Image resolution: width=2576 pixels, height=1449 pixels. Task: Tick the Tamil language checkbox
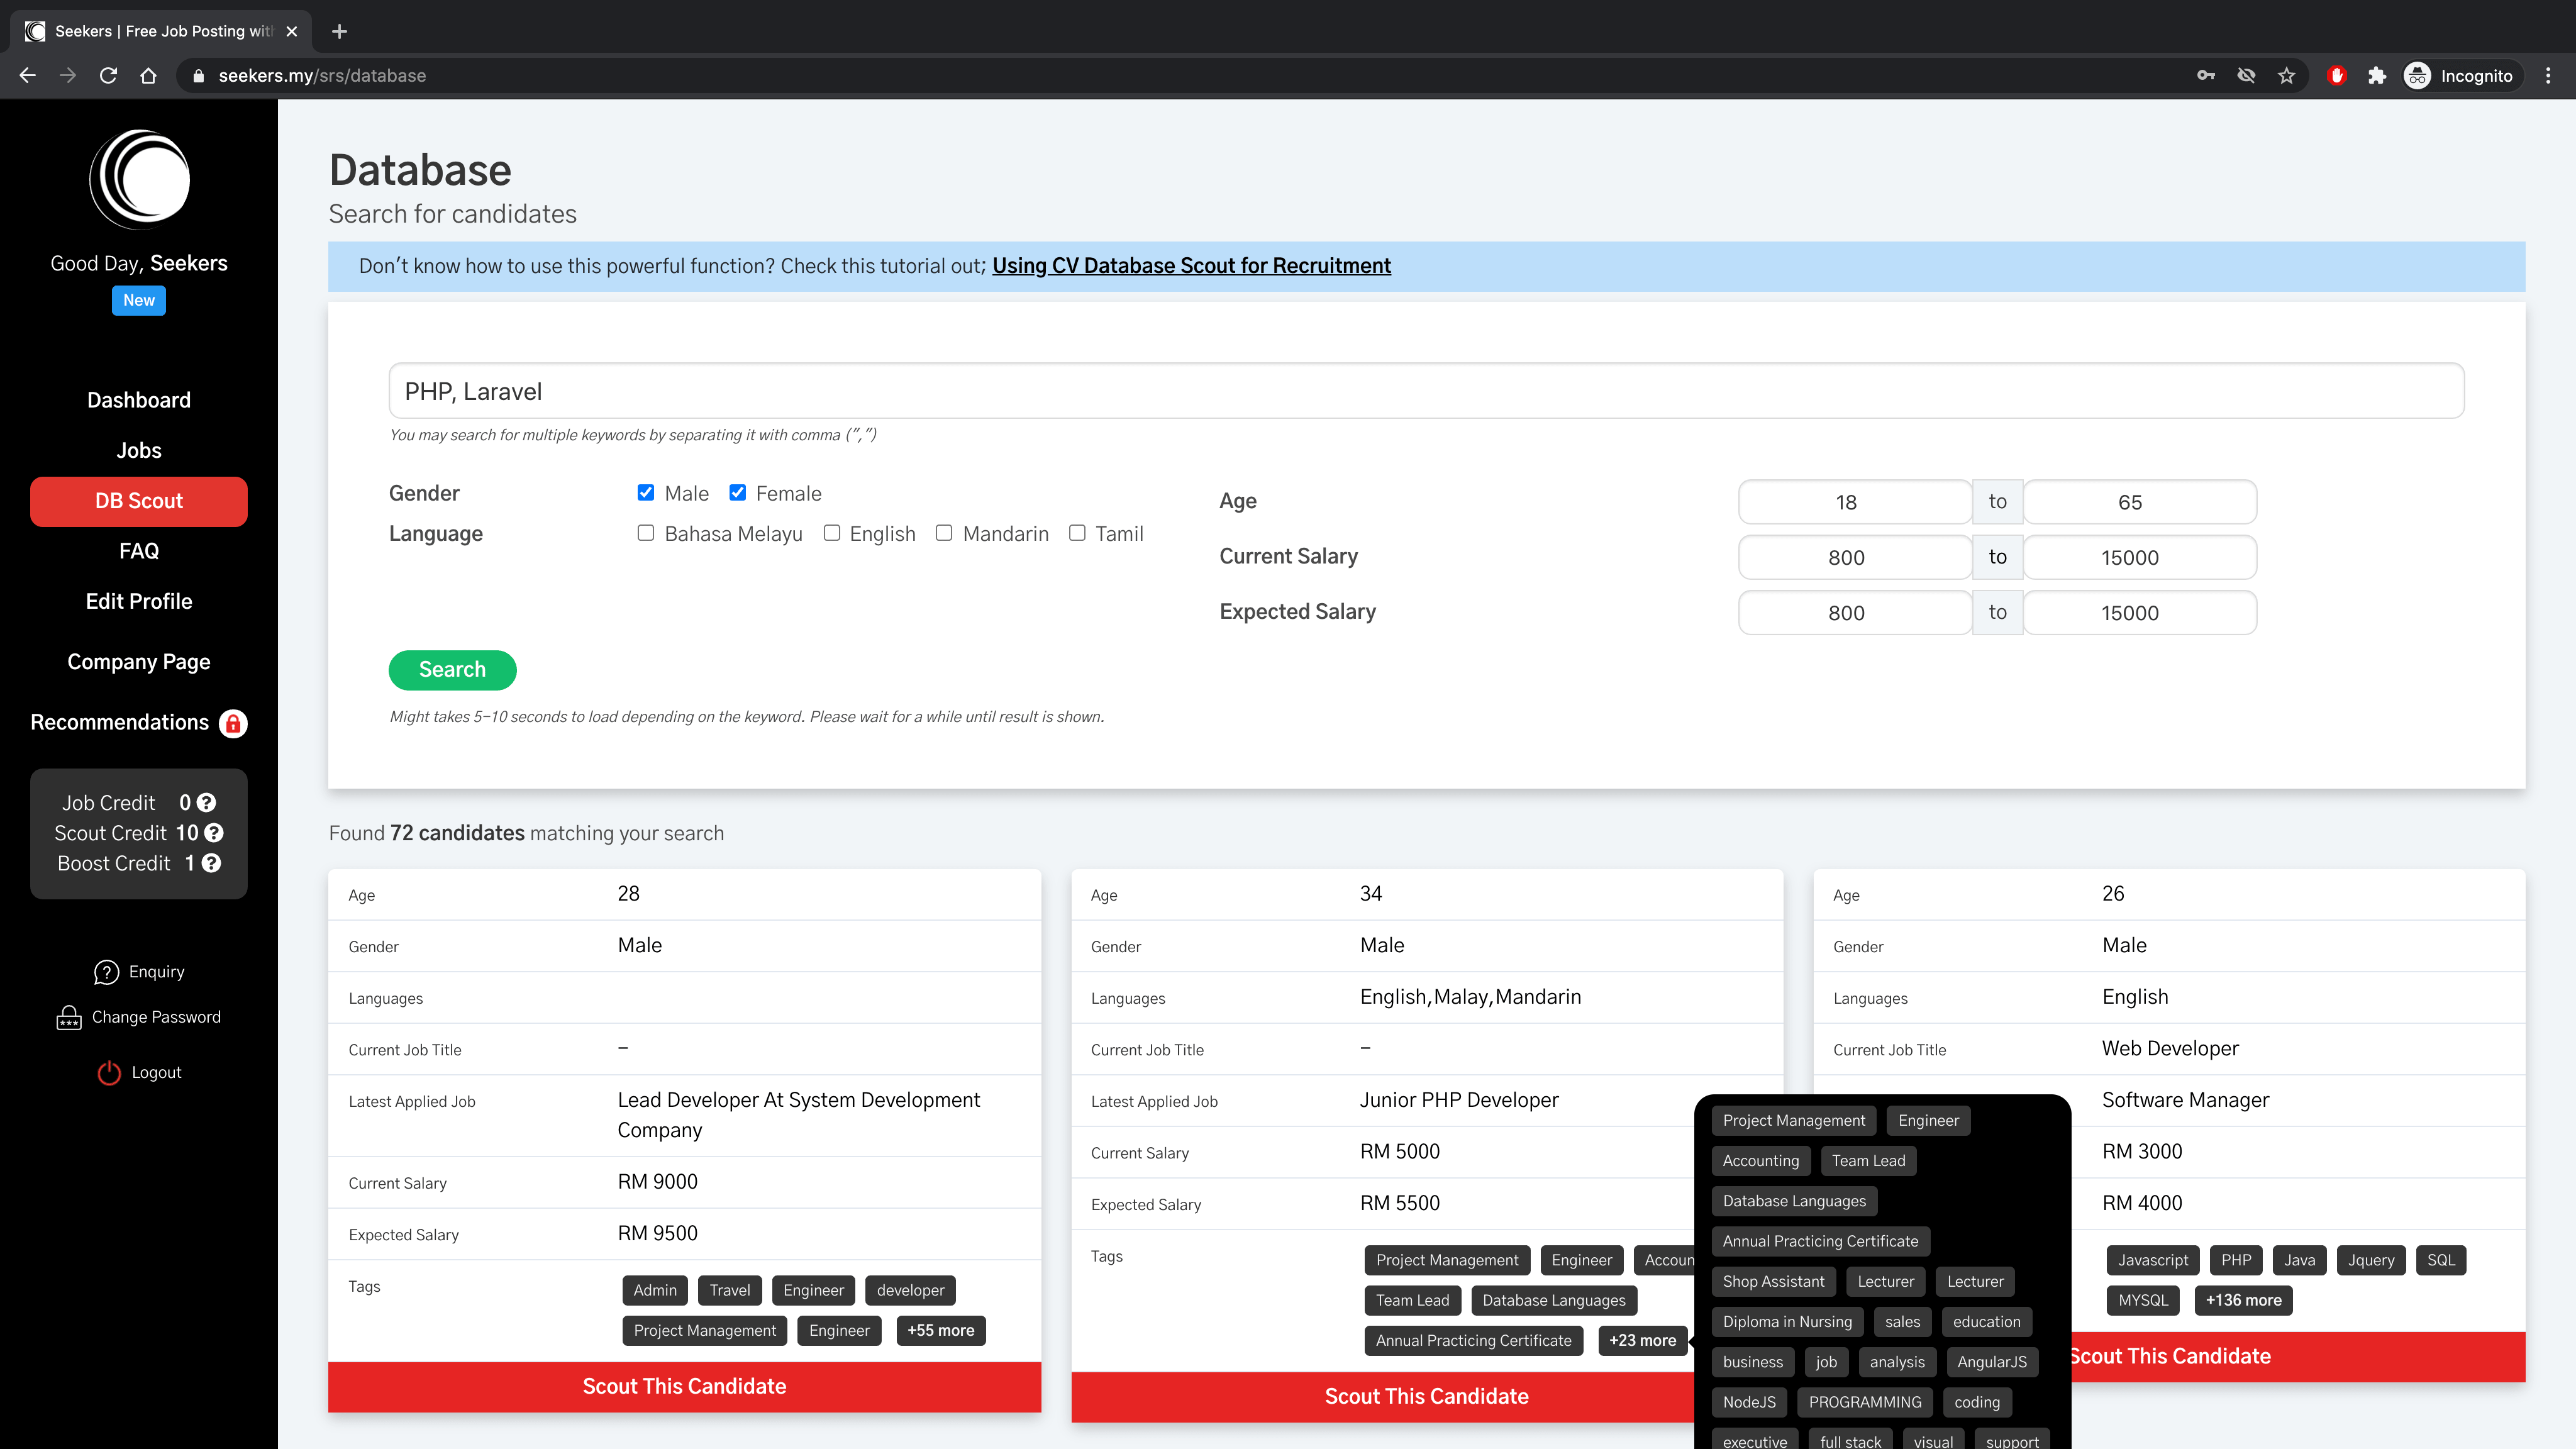pos(1077,533)
